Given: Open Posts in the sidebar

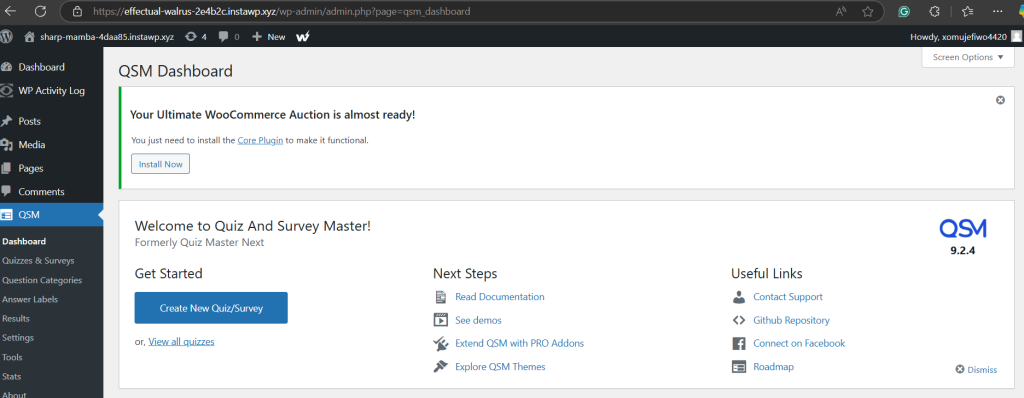Looking at the screenshot, I should (x=29, y=121).
